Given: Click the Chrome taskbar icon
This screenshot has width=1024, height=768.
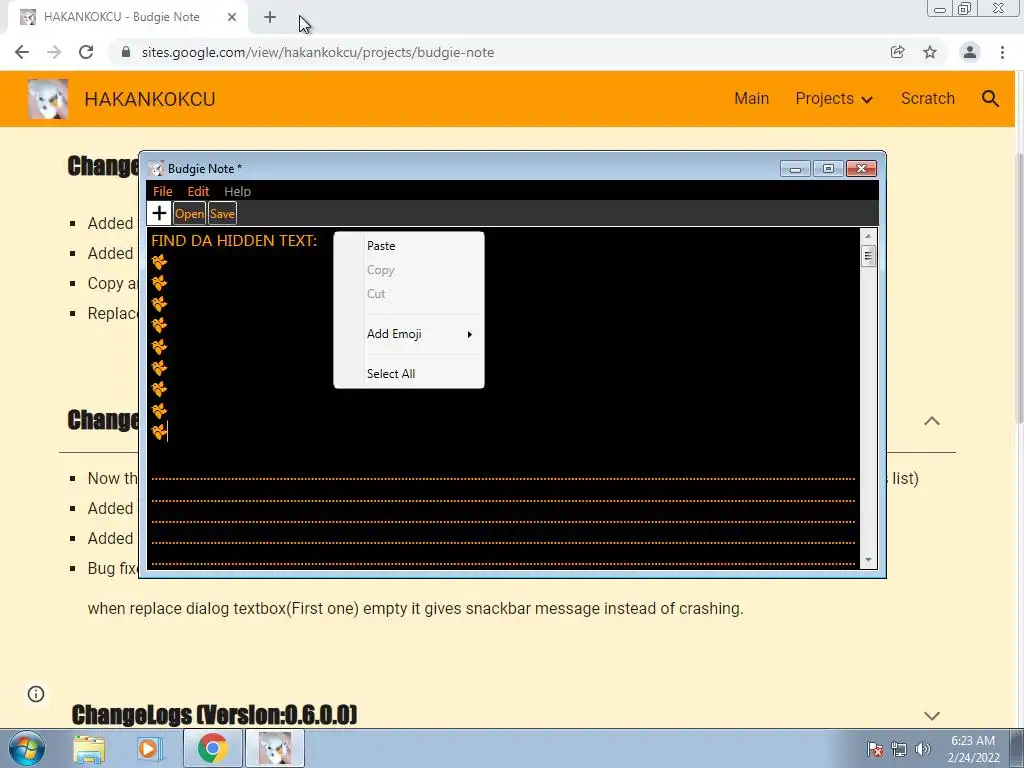Looking at the screenshot, I should point(212,748).
